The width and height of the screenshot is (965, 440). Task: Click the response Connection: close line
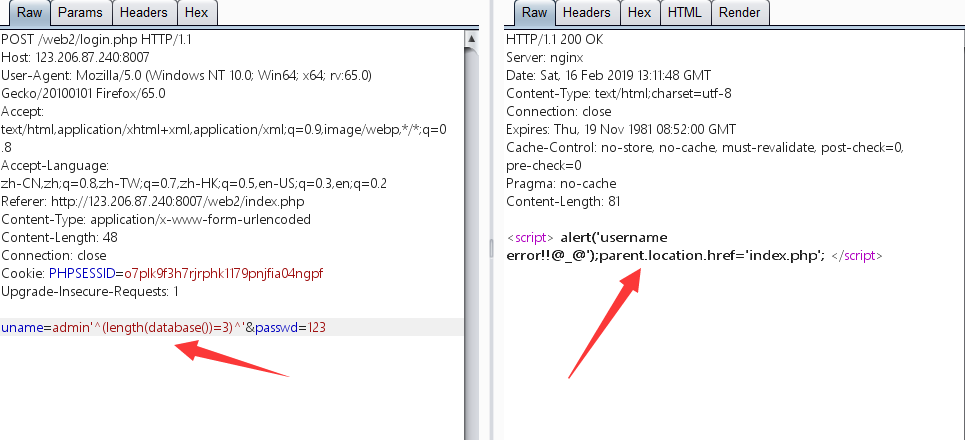[559, 111]
